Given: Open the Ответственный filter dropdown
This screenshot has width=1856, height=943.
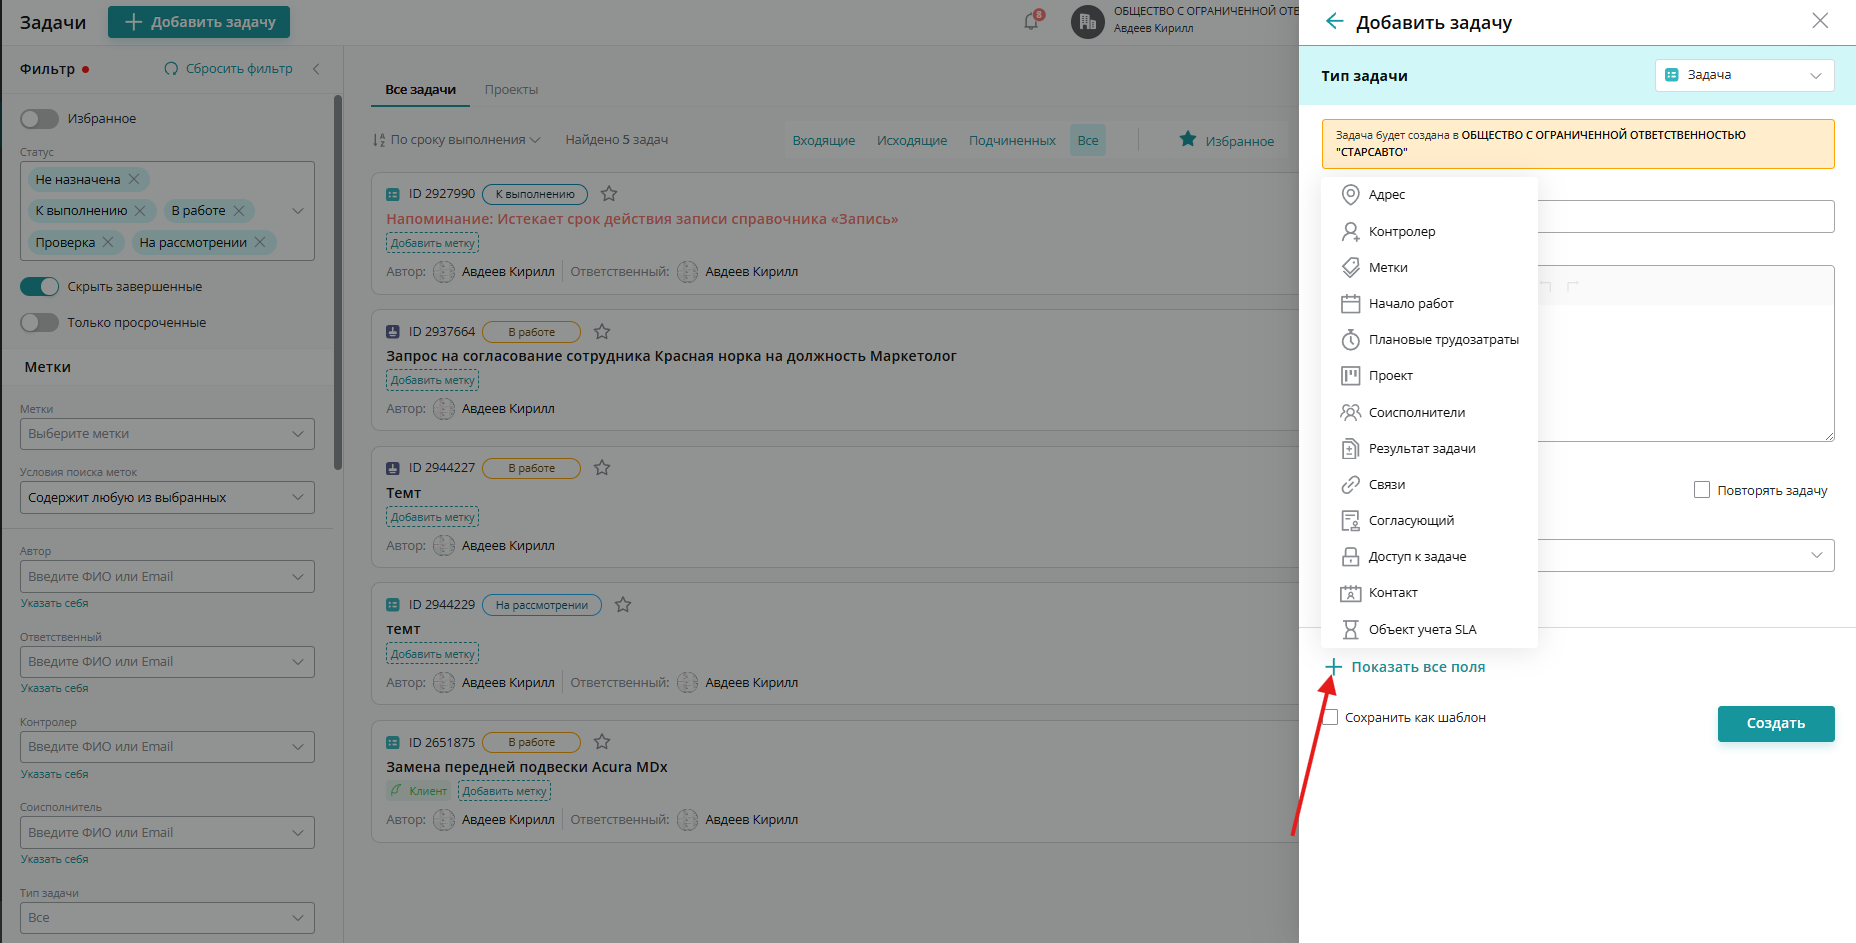Looking at the screenshot, I should [167, 662].
